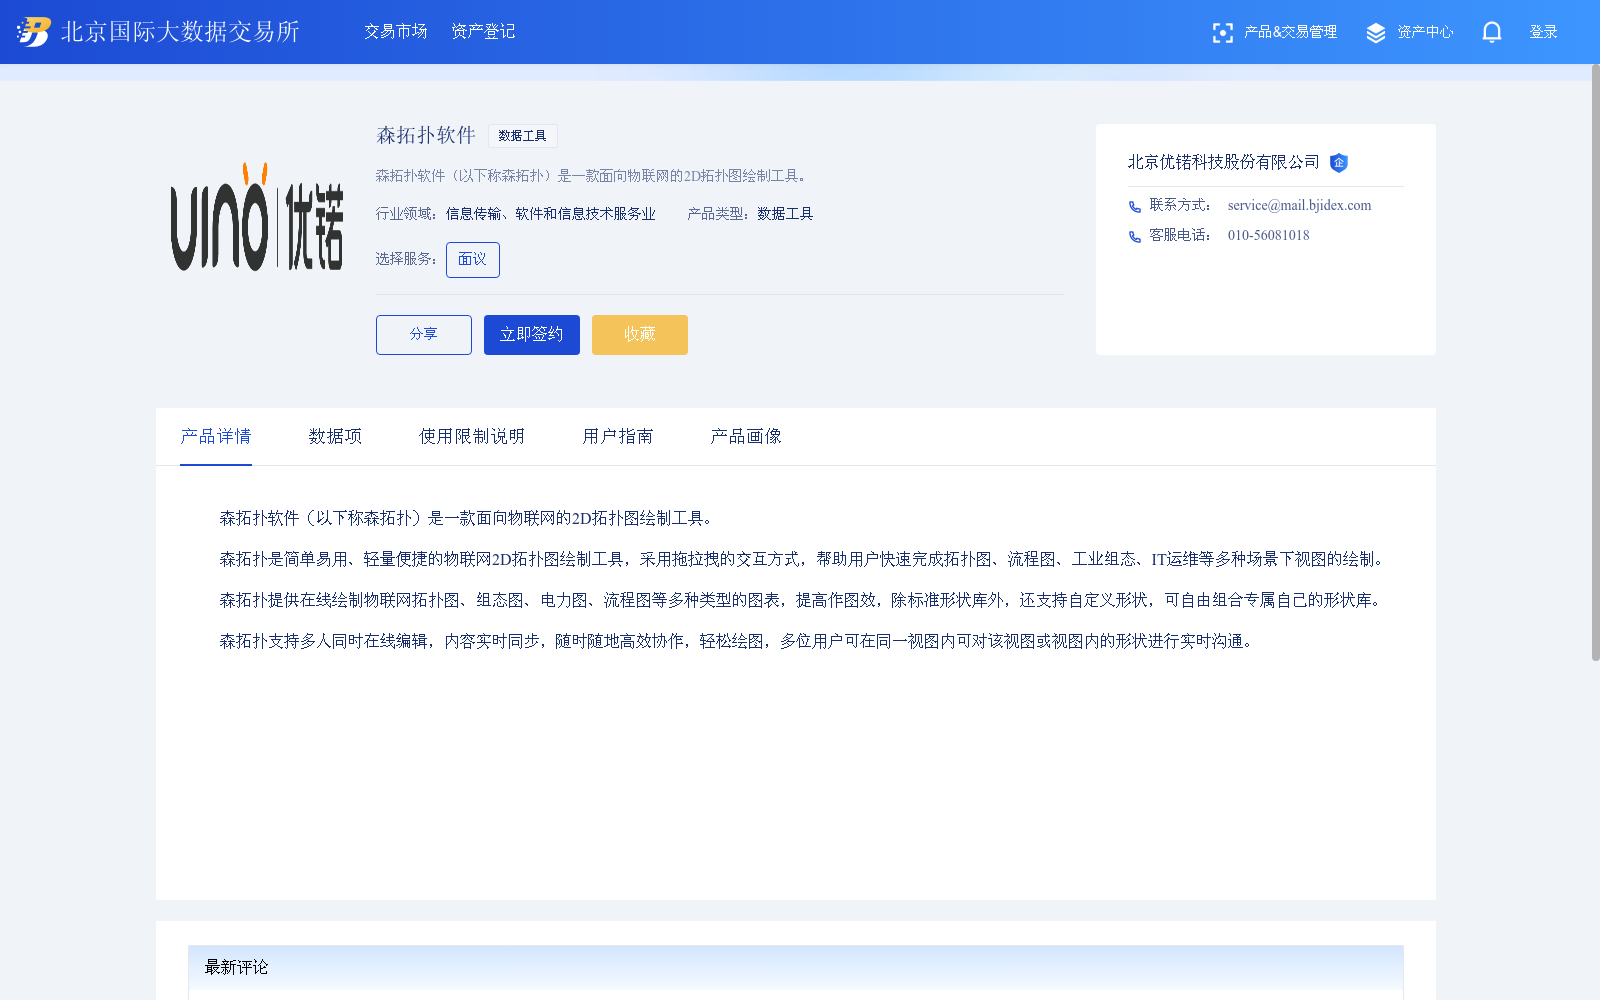Viewport: 1600px width, 1000px height.
Task: Switch to 使用限制说明 tab
Action: pos(472,436)
